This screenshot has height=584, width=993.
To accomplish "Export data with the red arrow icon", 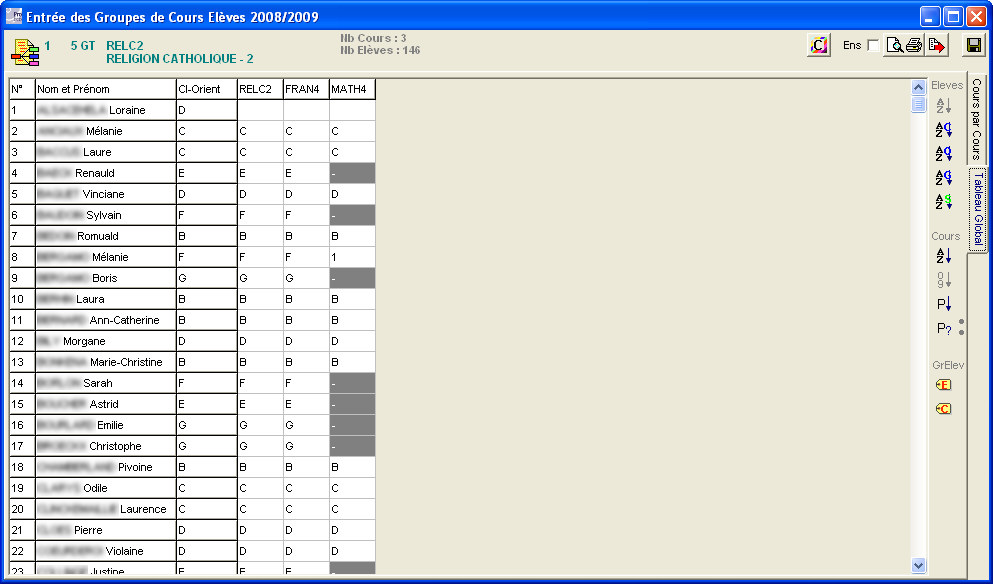I will (936, 46).
